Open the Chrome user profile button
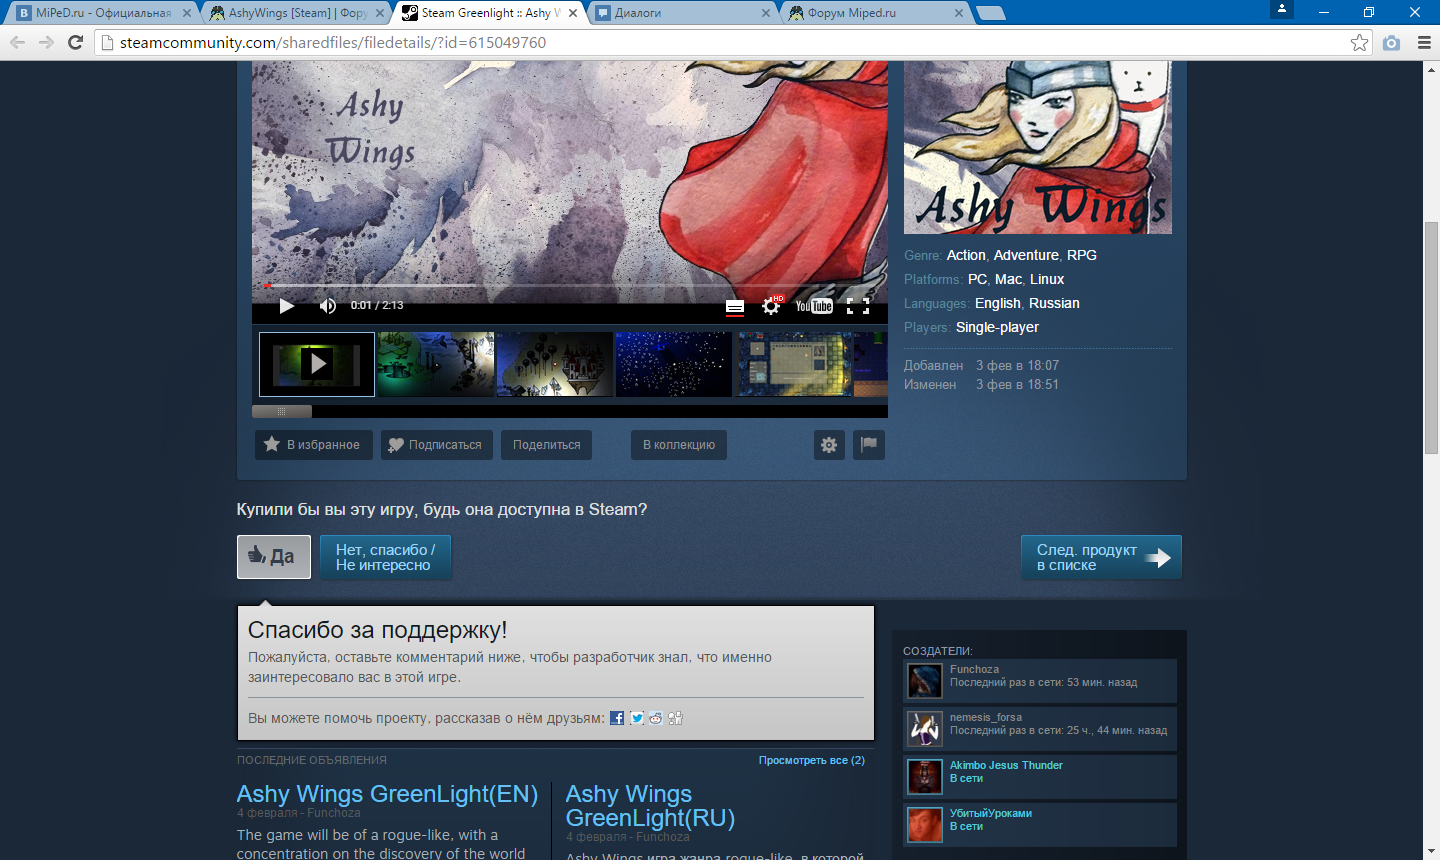Screen dimensions: 1440x860 pos(1281,9)
